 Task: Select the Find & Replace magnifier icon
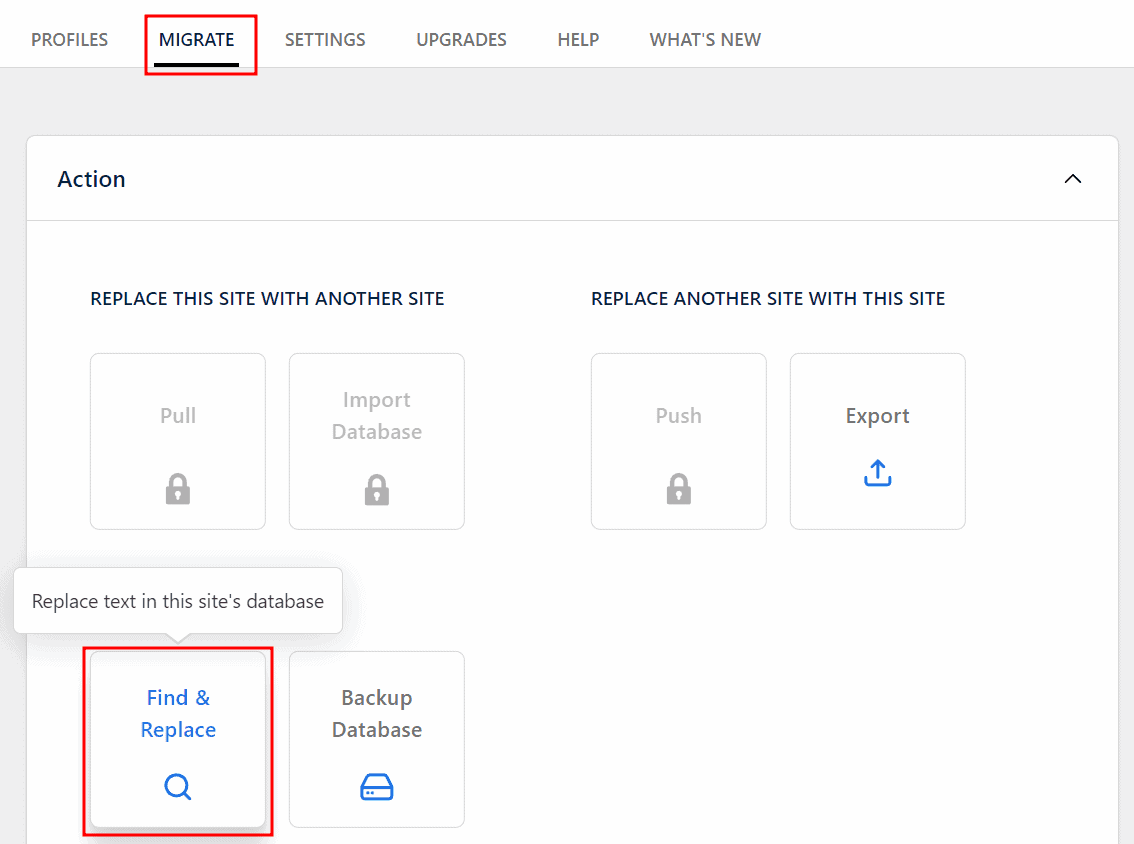click(x=177, y=787)
